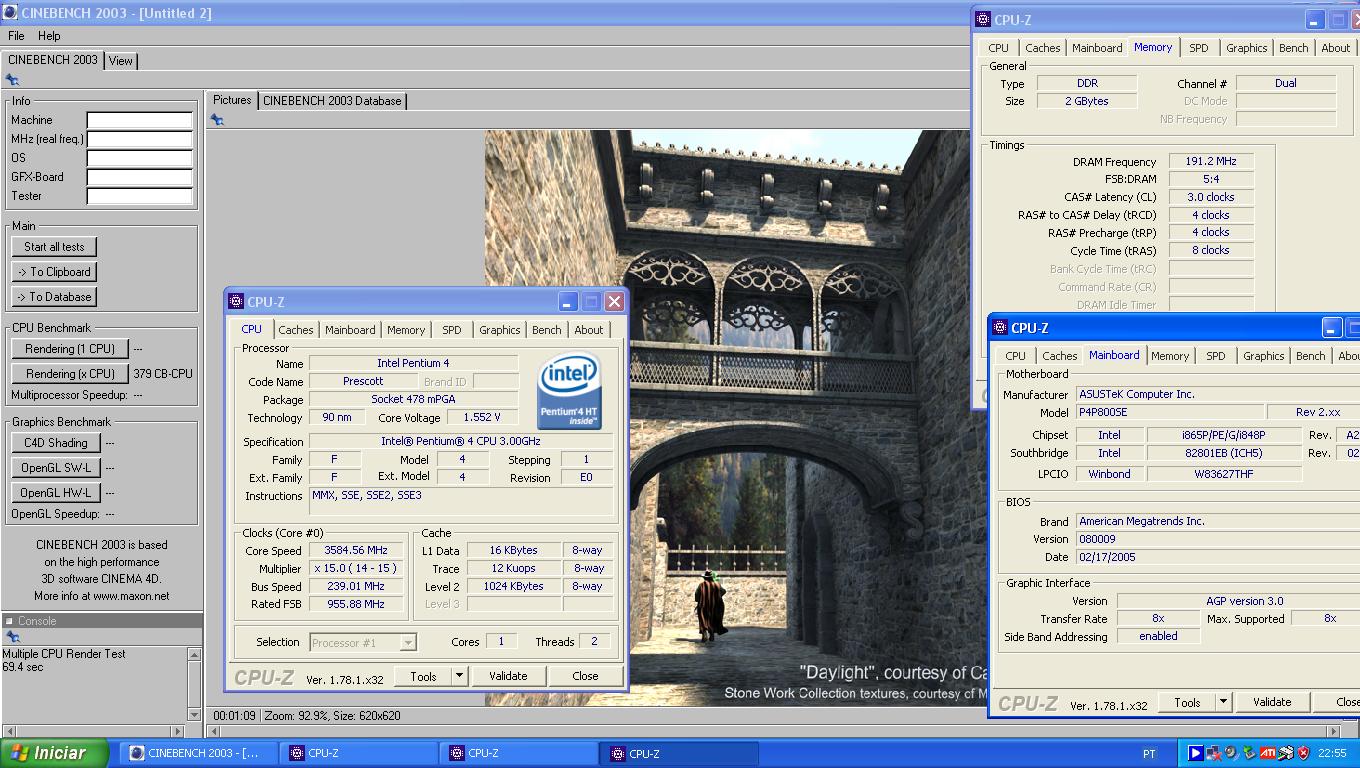The height and width of the screenshot is (768, 1360).
Task: Click Start all tests button
Action: click(54, 247)
